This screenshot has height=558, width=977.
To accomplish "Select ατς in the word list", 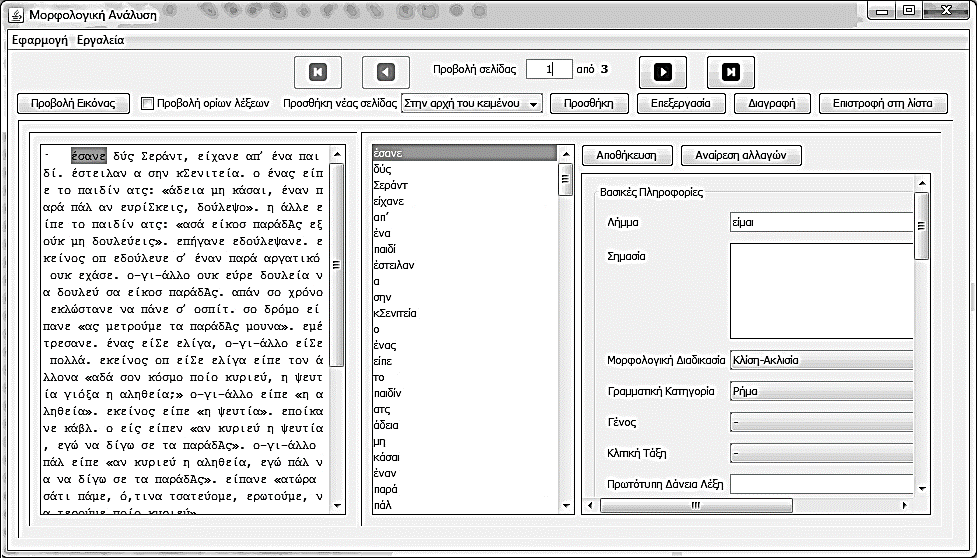I will (464, 410).
